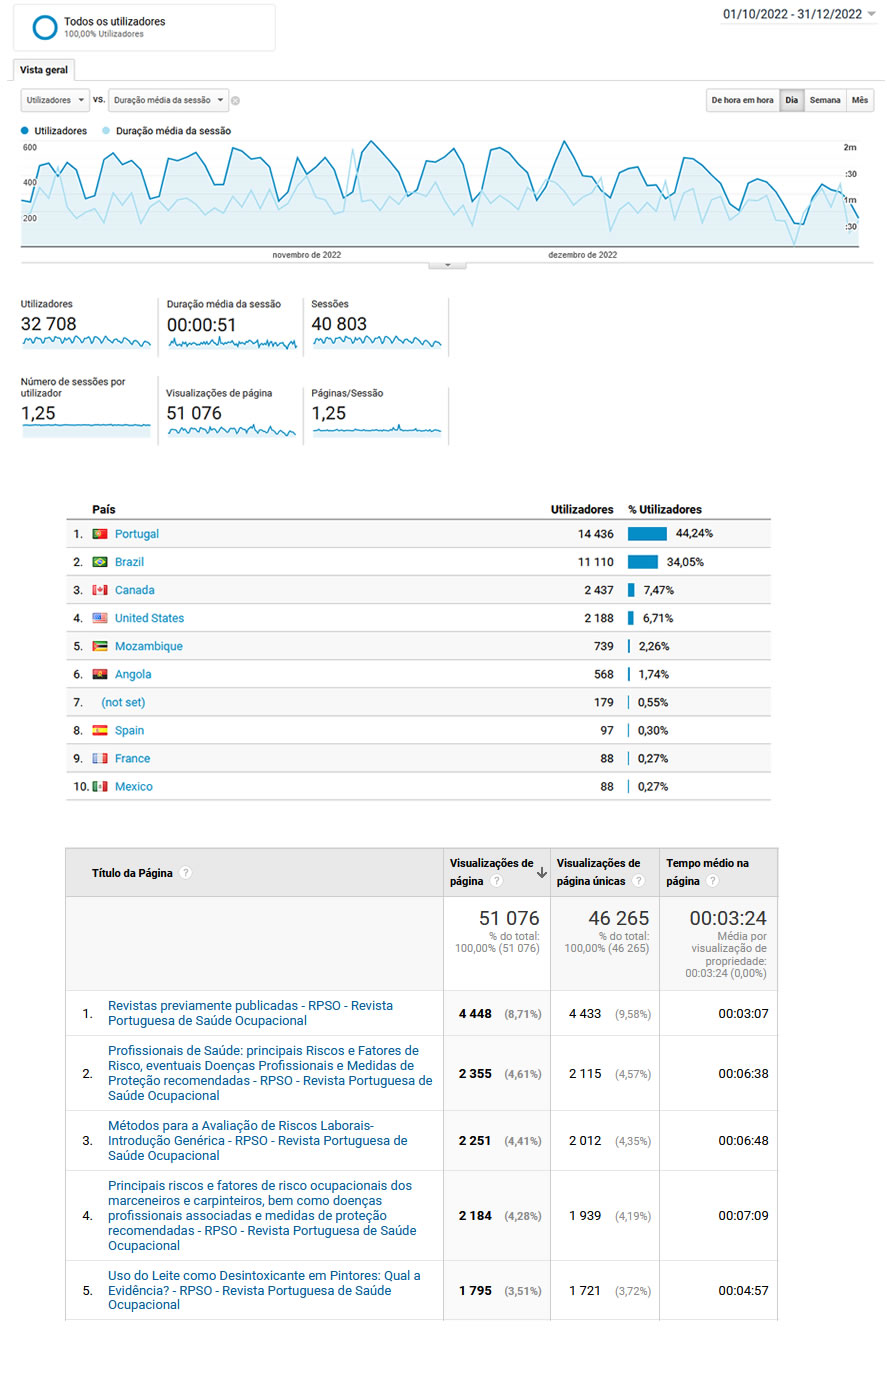
Task: Click help icon beside Título da Página
Action: pyautogui.click(x=186, y=873)
